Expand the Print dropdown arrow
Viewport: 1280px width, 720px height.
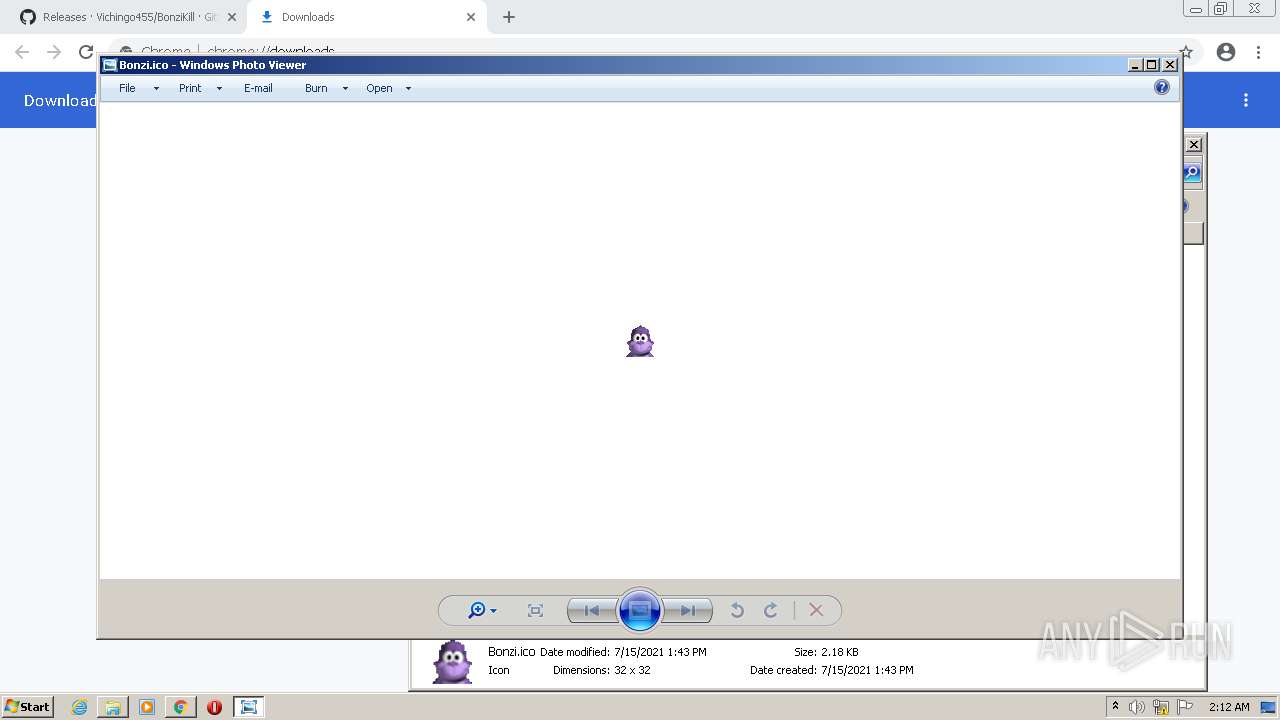coord(219,88)
